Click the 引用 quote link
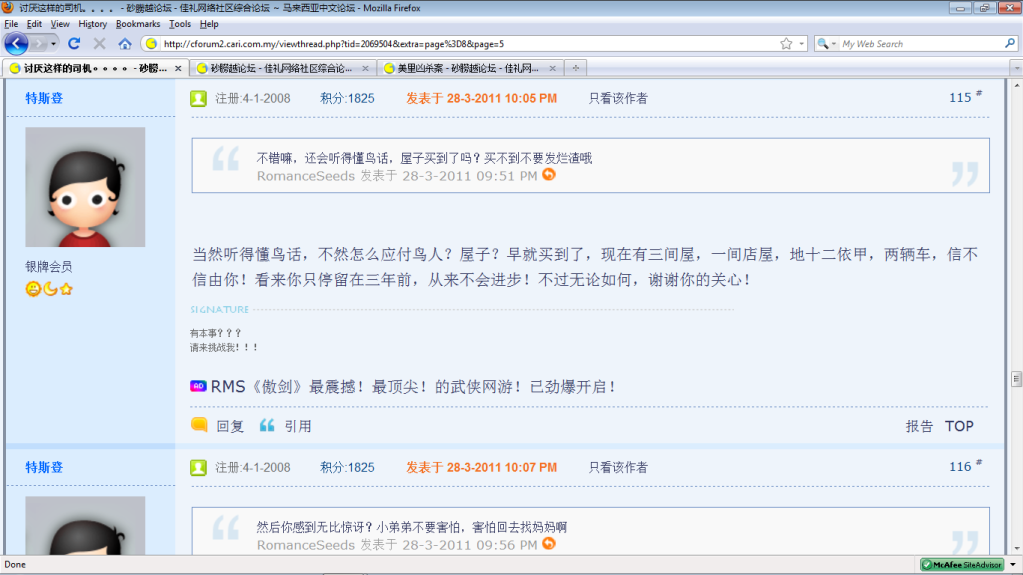Image resolution: width=1023 pixels, height=575 pixels. (297, 426)
